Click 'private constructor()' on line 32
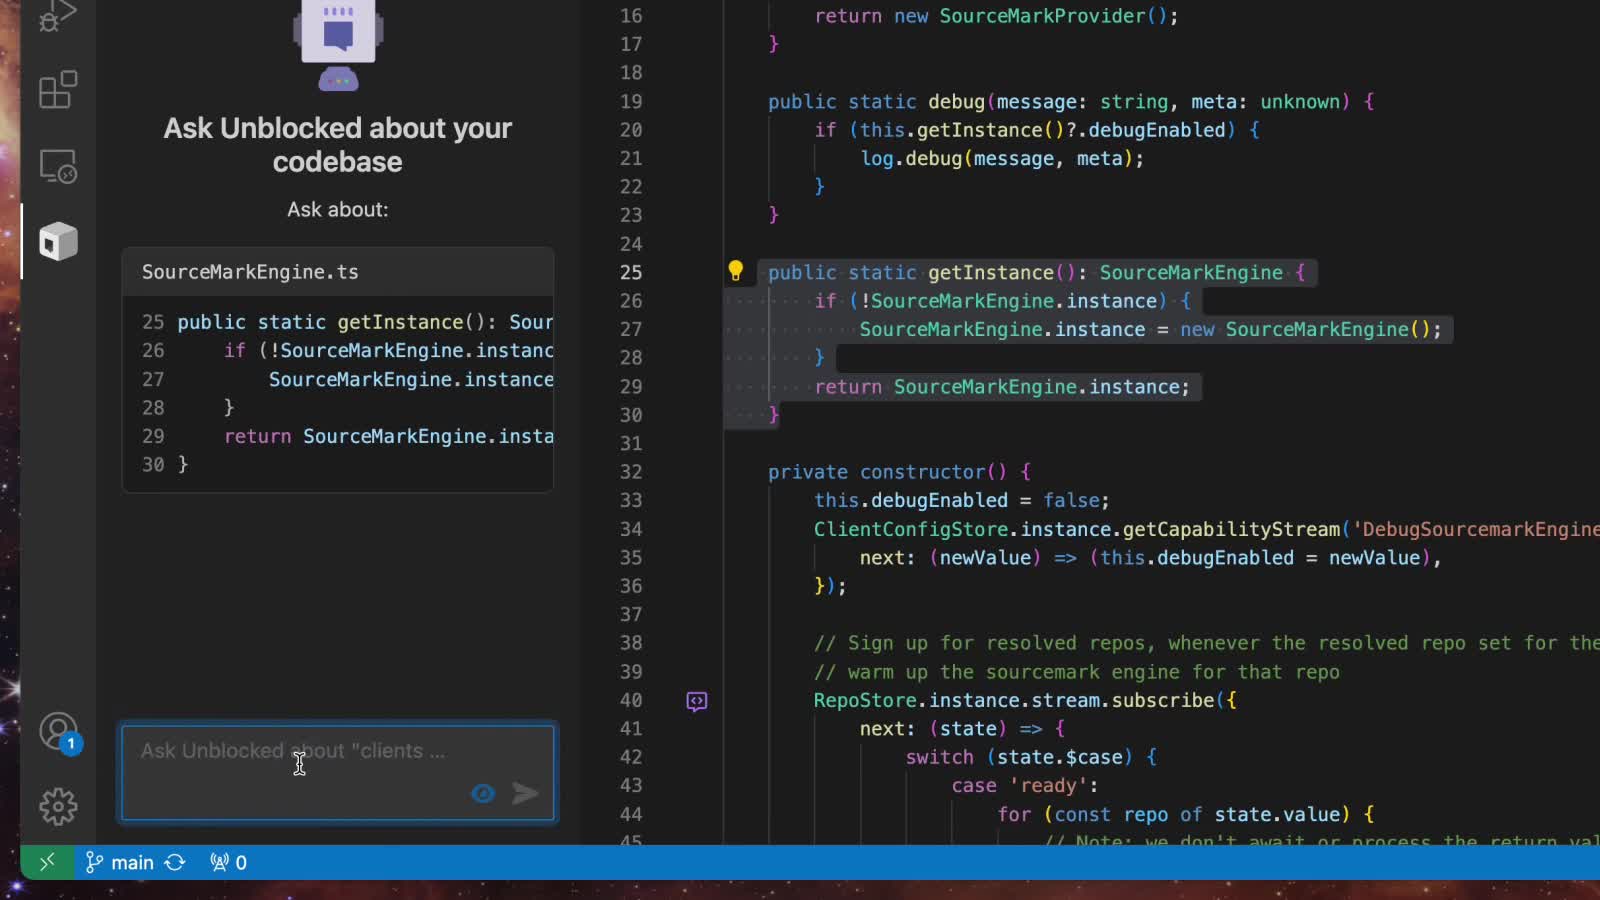The width and height of the screenshot is (1600, 900). 888,472
